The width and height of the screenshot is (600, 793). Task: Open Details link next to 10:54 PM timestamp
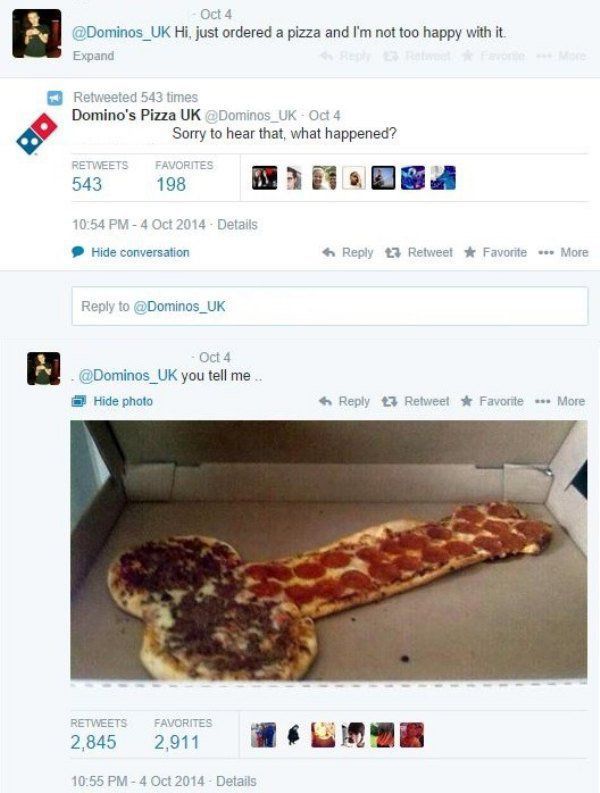(237, 224)
